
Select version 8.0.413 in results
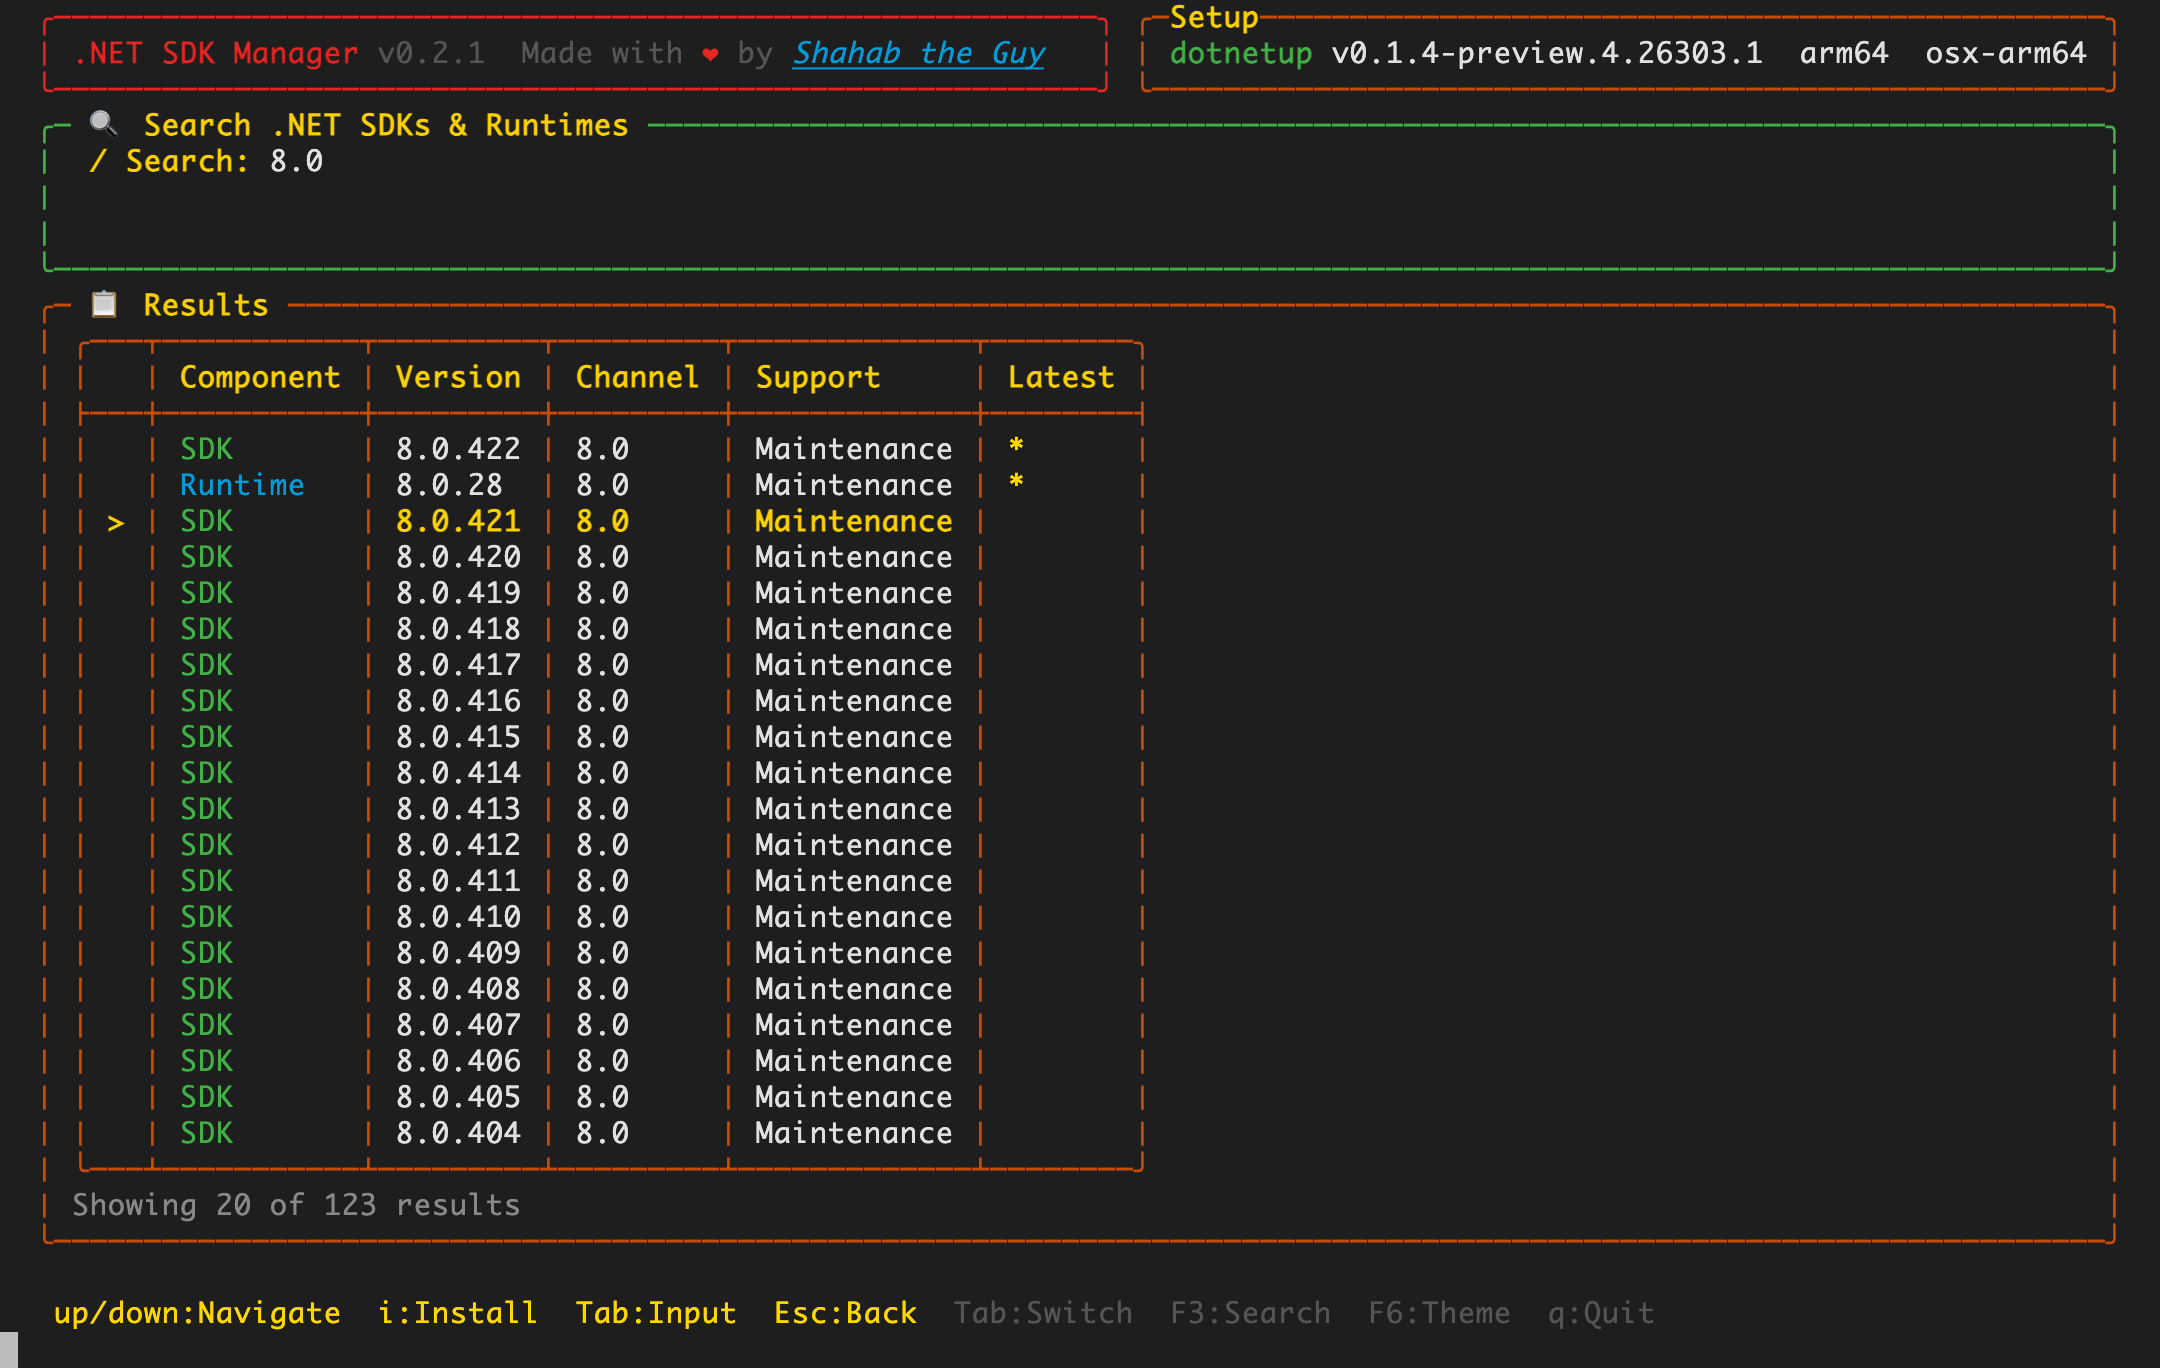458,809
